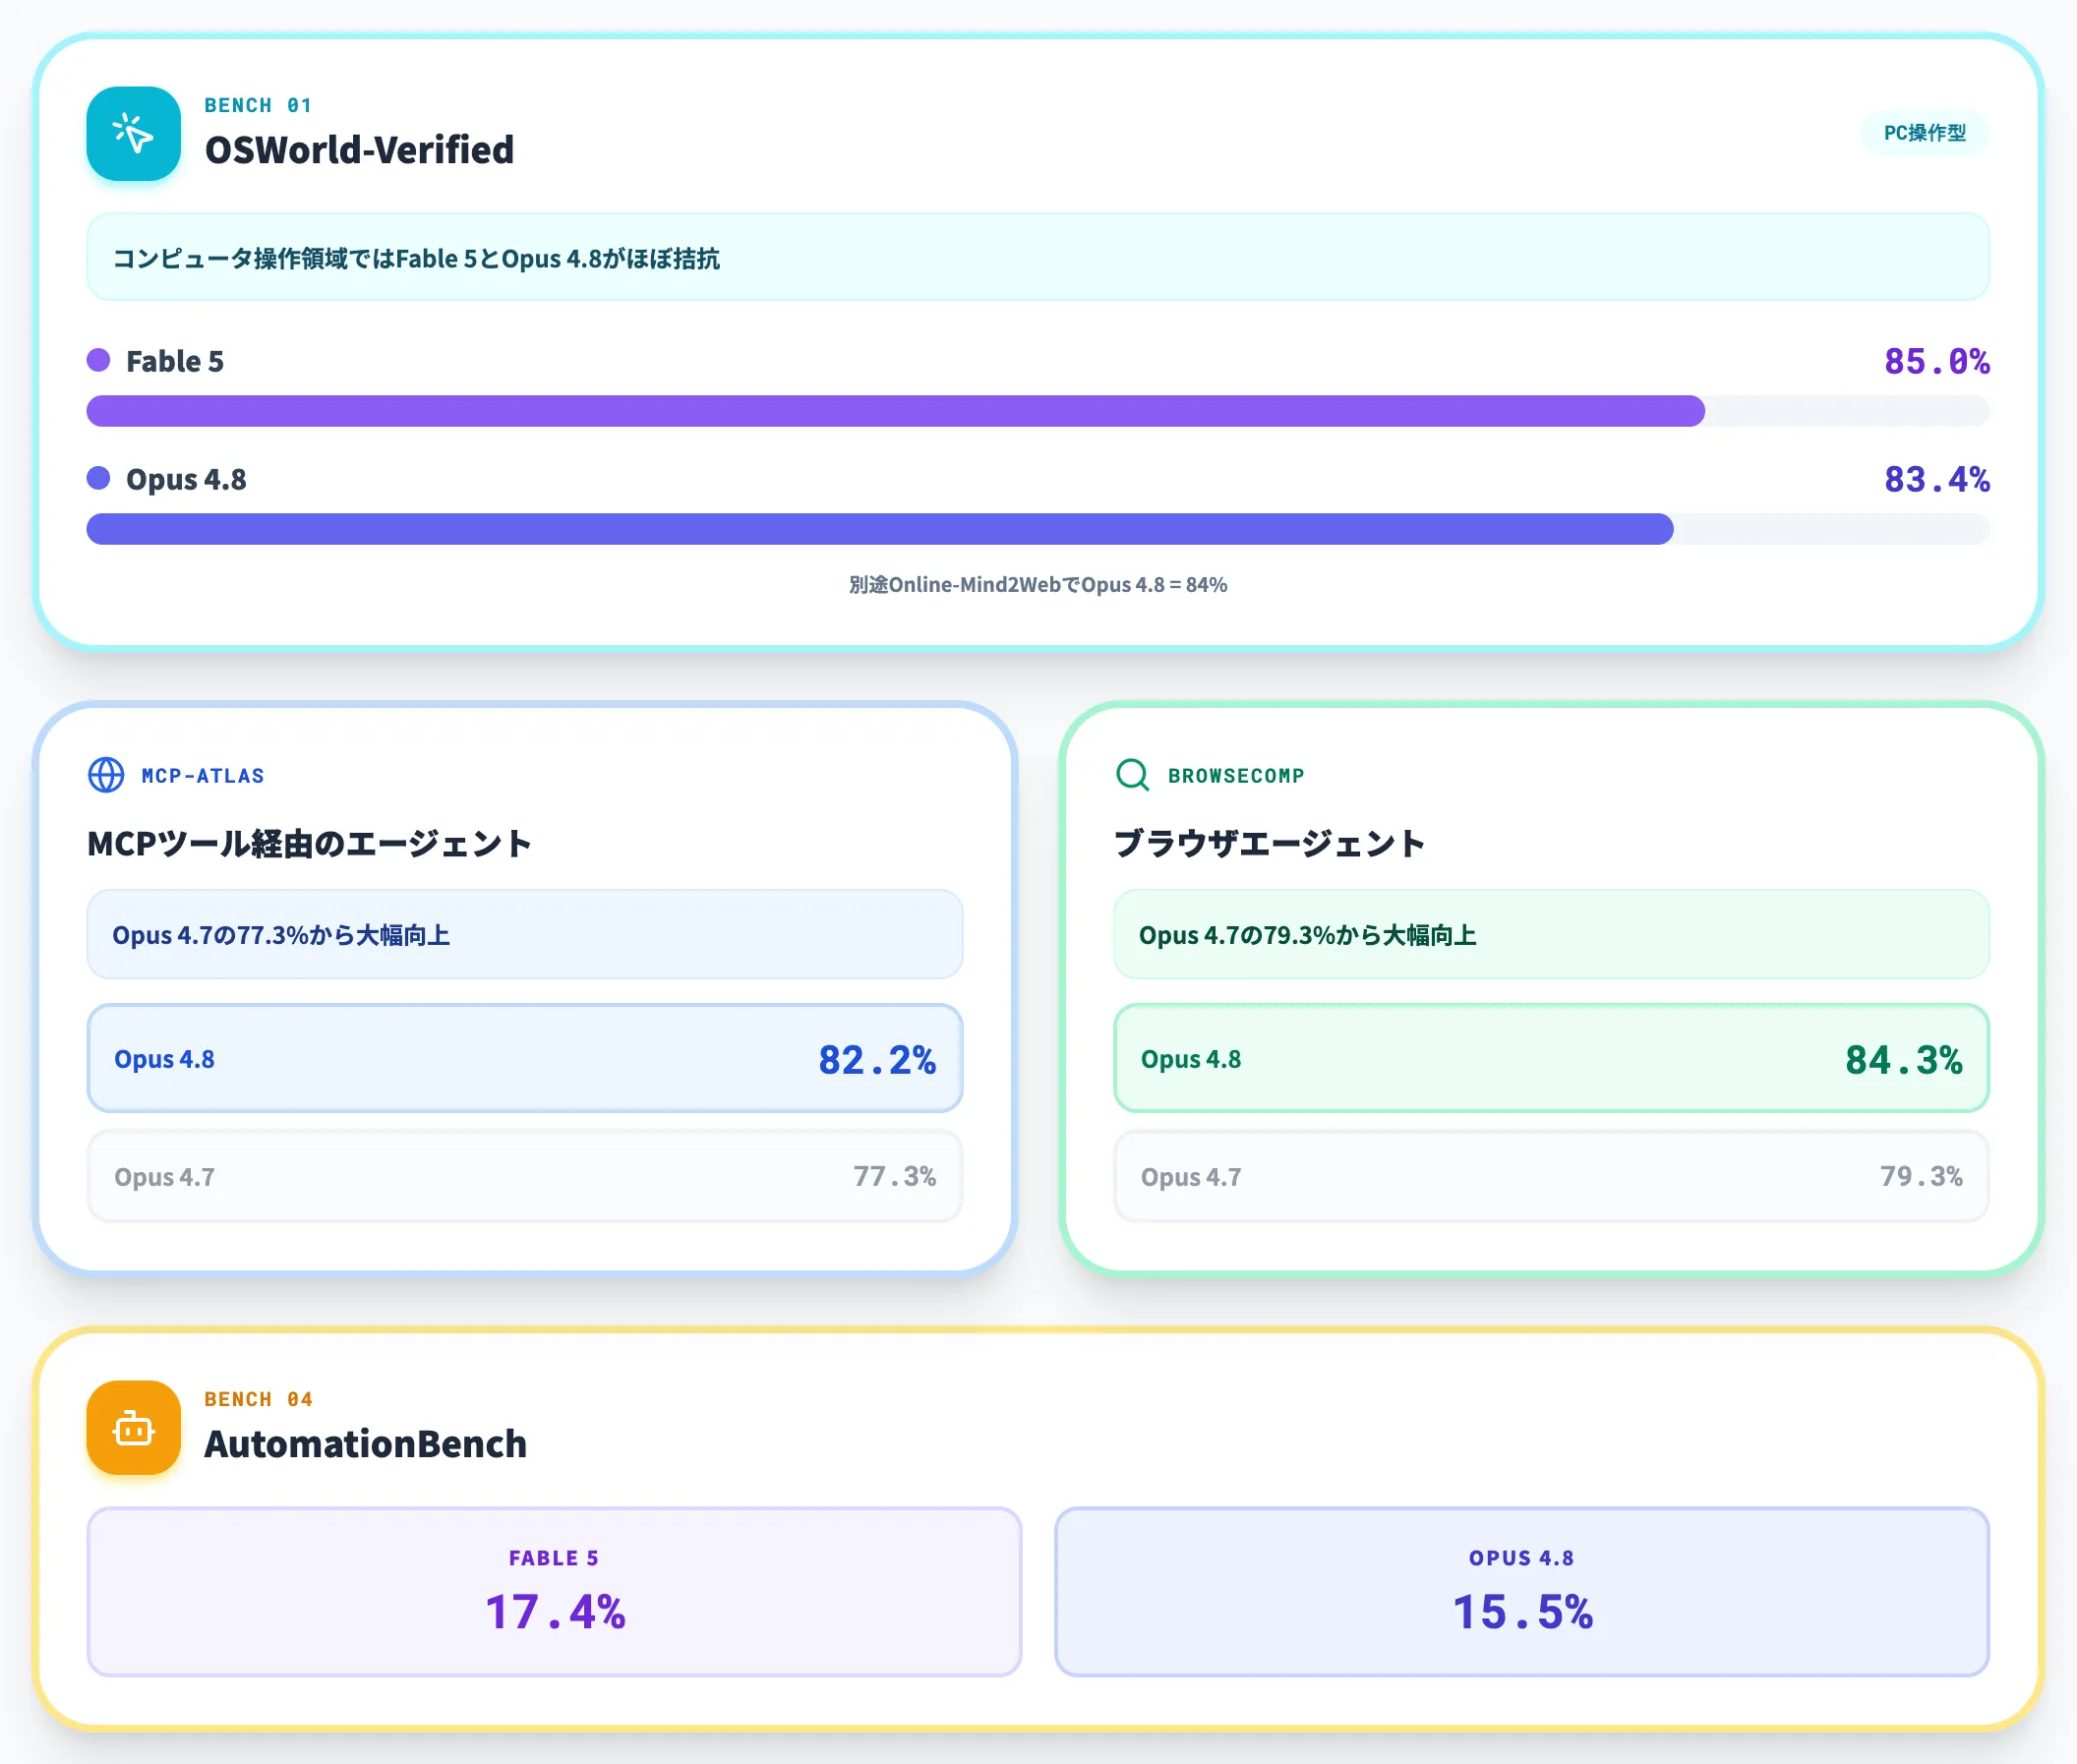The width and height of the screenshot is (2077, 1764).
Task: Click the MCP-Atlas globe icon
Action: pyautogui.click(x=106, y=775)
